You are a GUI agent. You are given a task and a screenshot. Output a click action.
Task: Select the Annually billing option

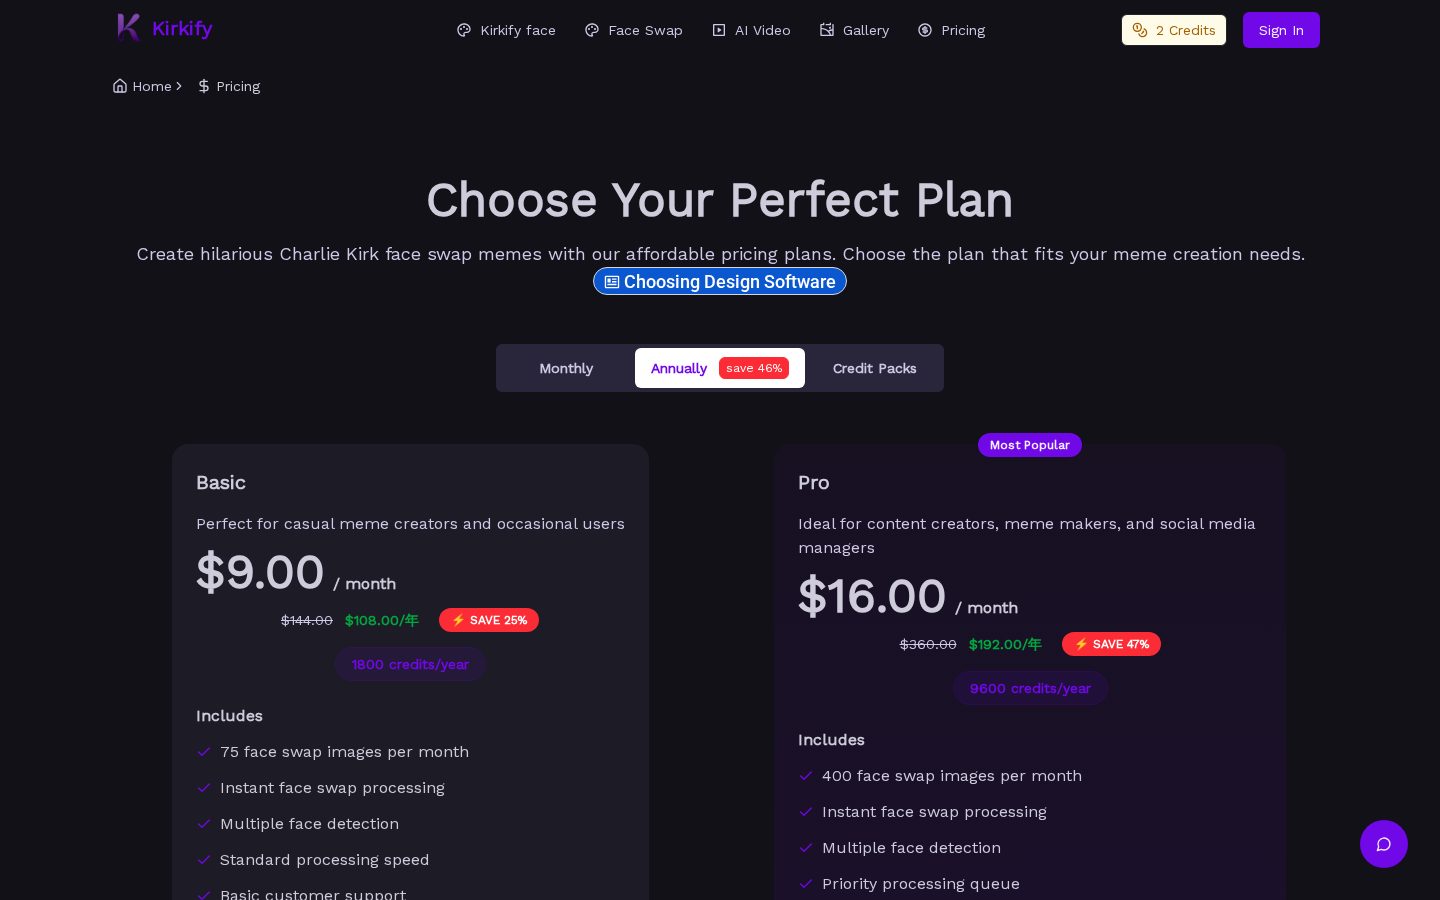click(x=720, y=368)
